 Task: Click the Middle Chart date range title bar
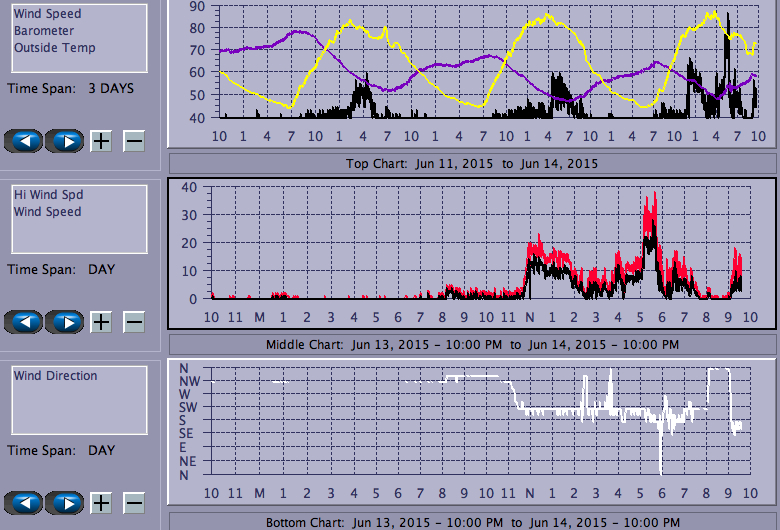click(472, 345)
